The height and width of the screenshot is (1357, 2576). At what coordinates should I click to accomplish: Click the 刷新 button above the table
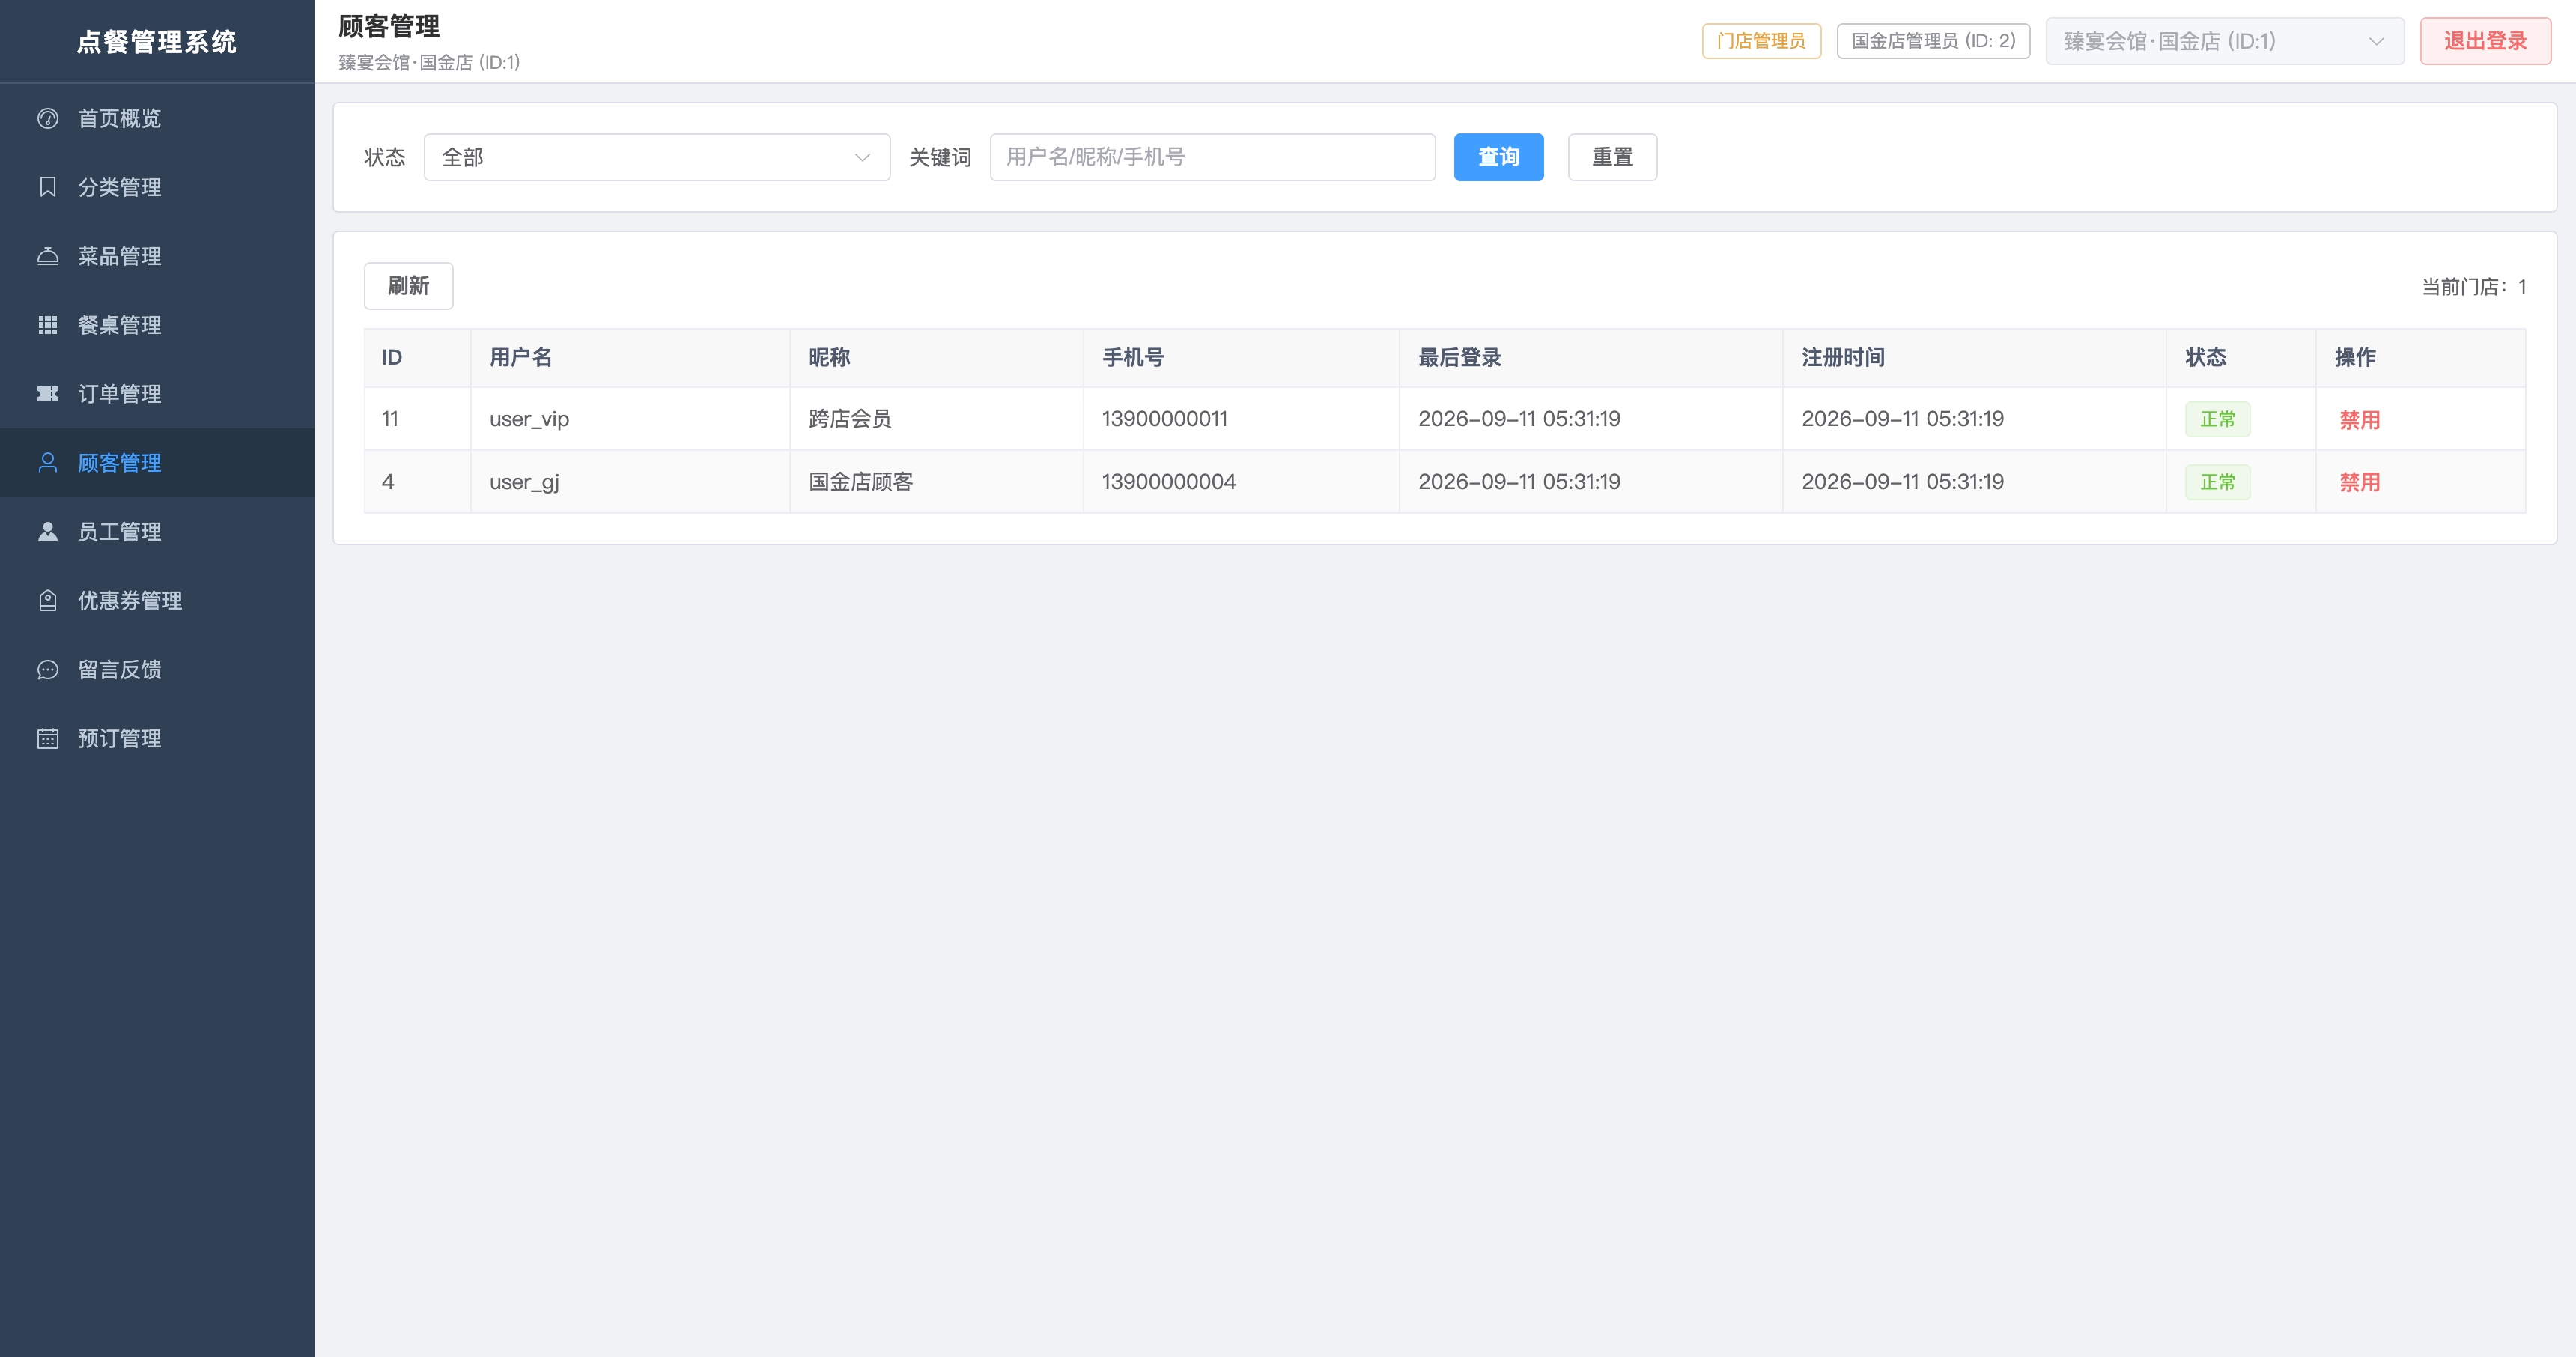408,286
